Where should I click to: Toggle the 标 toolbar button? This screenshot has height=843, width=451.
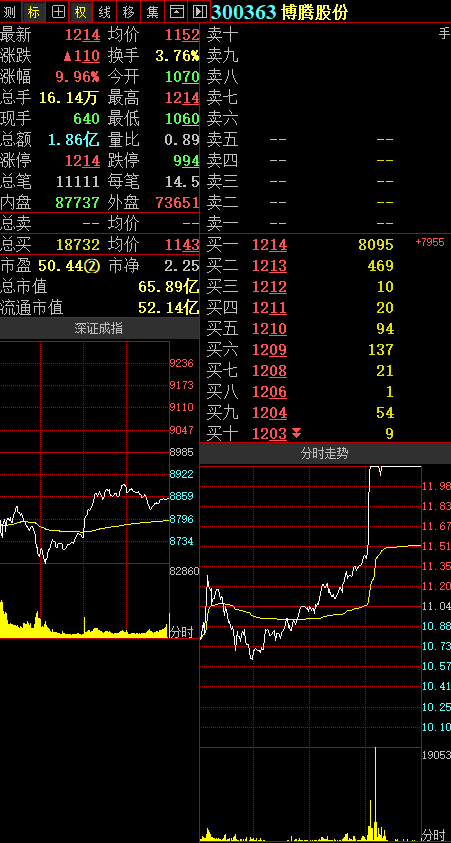[x=33, y=11]
